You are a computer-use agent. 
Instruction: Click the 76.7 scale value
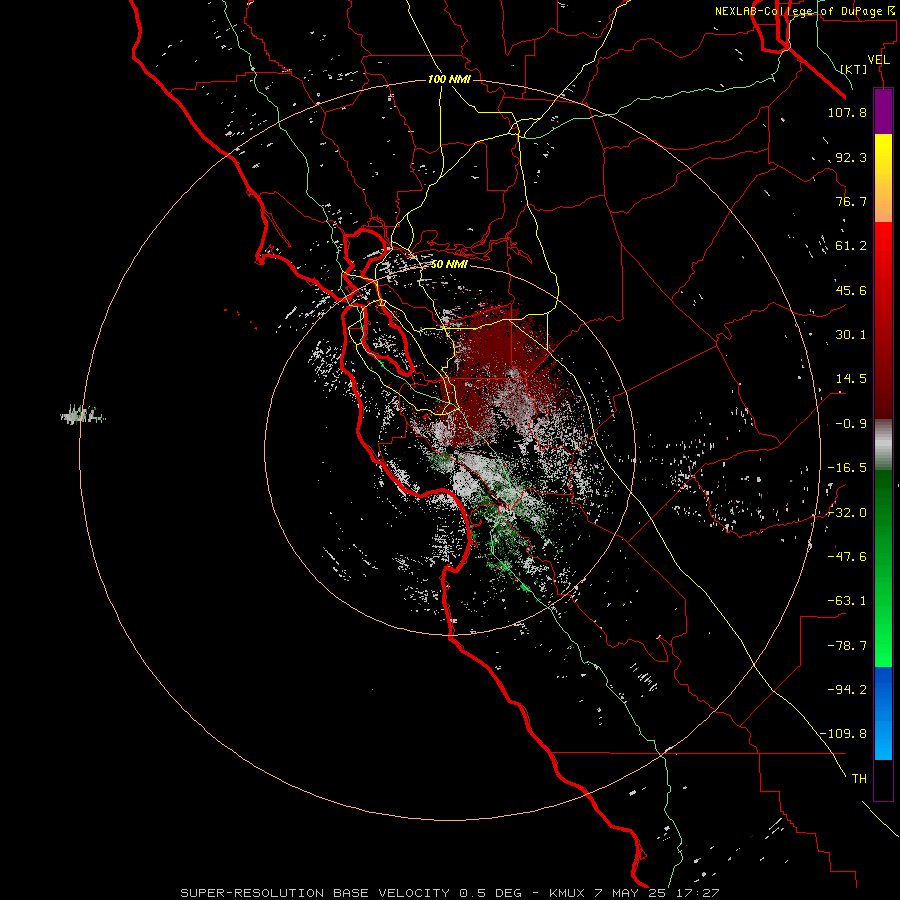tap(851, 201)
